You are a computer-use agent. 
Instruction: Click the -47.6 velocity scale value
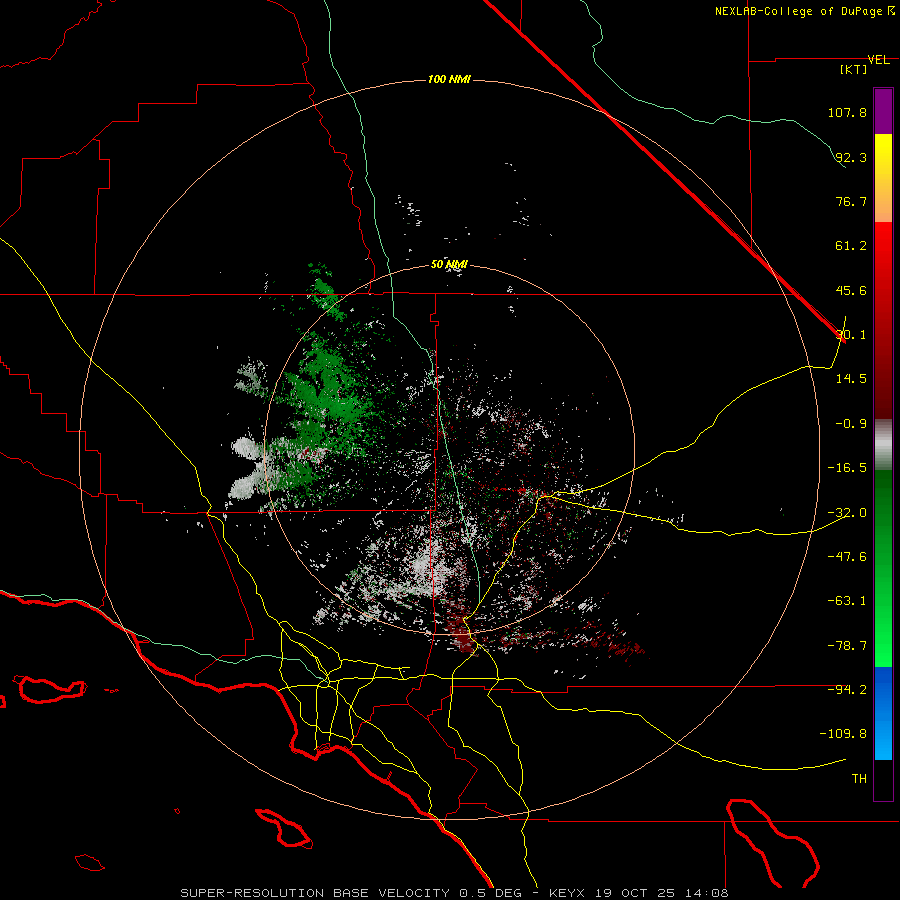point(847,556)
